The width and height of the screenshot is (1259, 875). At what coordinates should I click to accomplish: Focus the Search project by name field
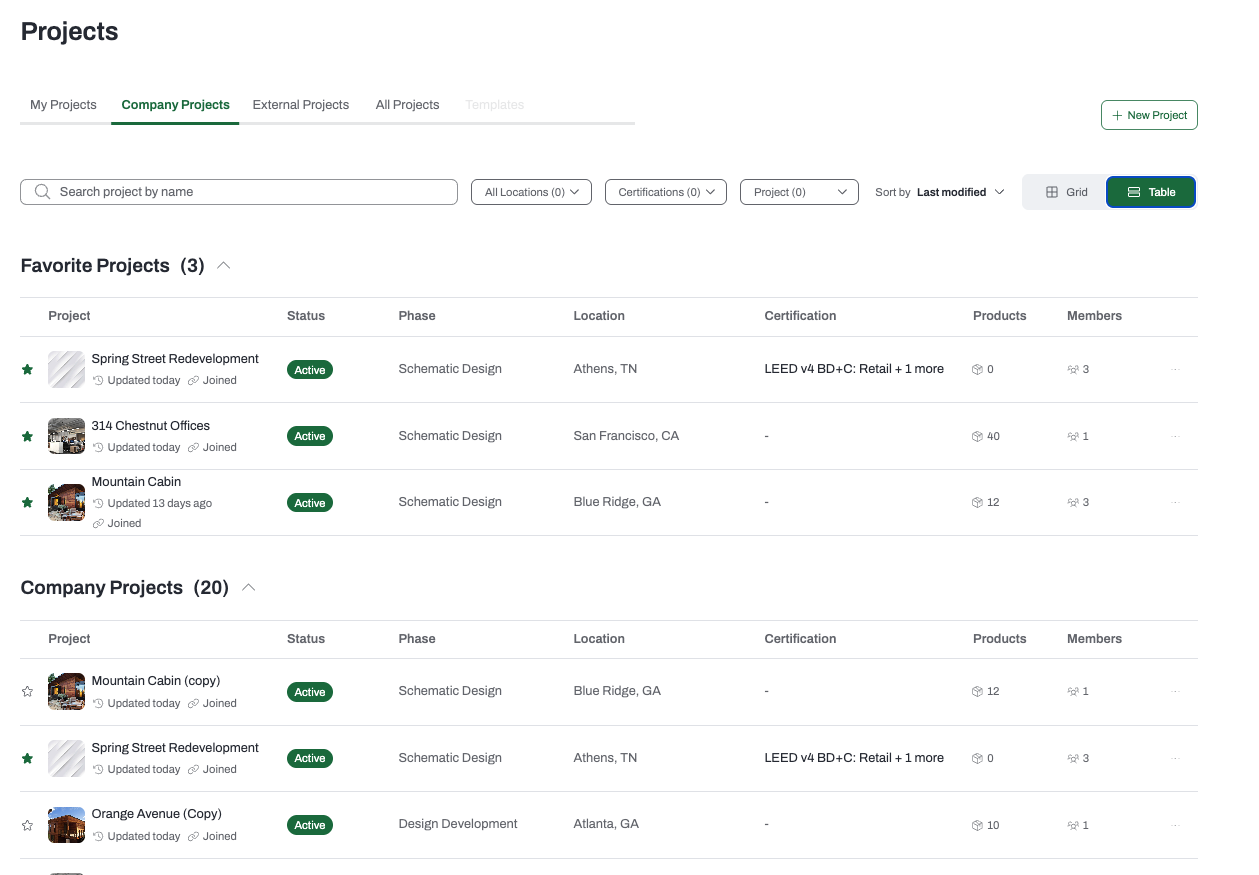(239, 192)
